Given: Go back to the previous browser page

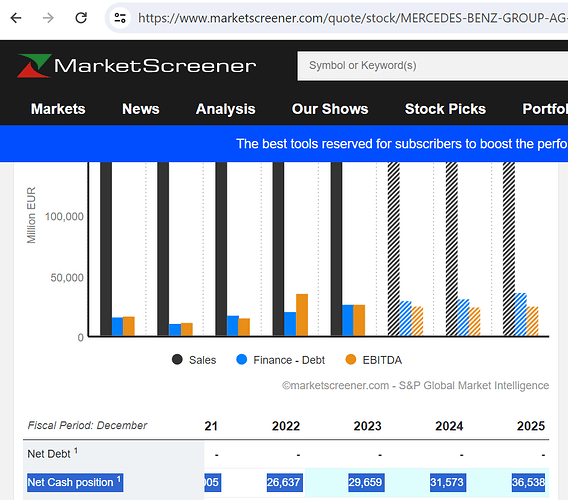Looking at the screenshot, I should pyautogui.click(x=16, y=18).
